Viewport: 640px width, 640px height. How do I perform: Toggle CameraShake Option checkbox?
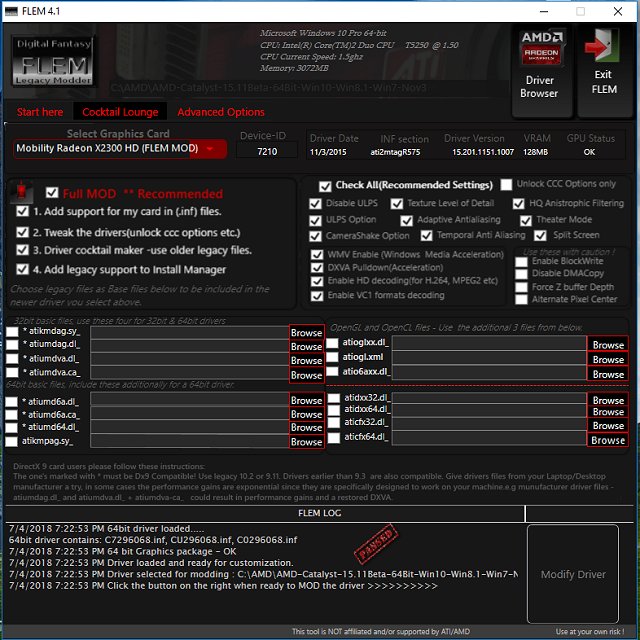[315, 236]
